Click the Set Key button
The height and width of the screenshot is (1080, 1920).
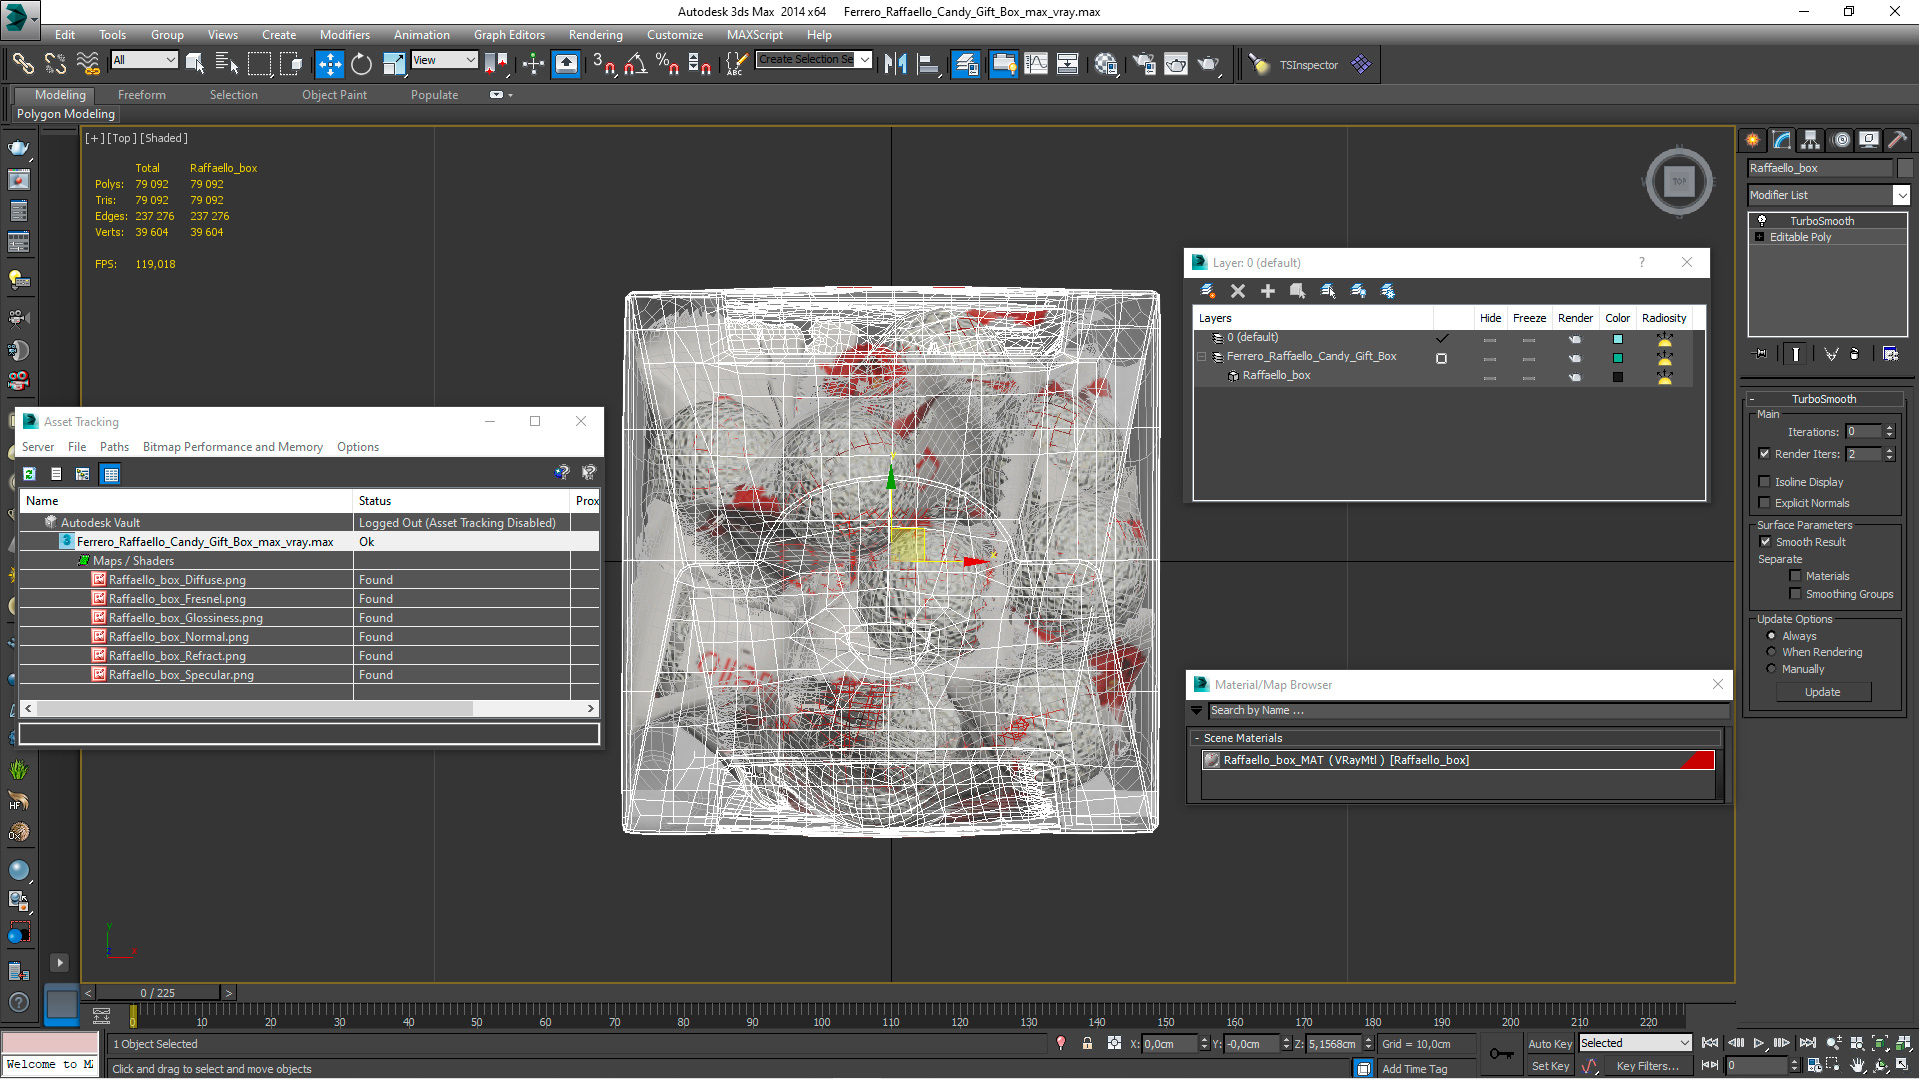point(1550,1066)
